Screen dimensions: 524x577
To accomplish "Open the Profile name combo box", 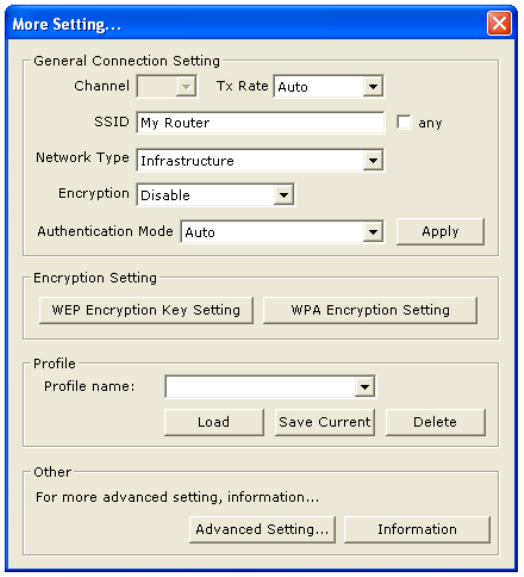I will (x=365, y=386).
